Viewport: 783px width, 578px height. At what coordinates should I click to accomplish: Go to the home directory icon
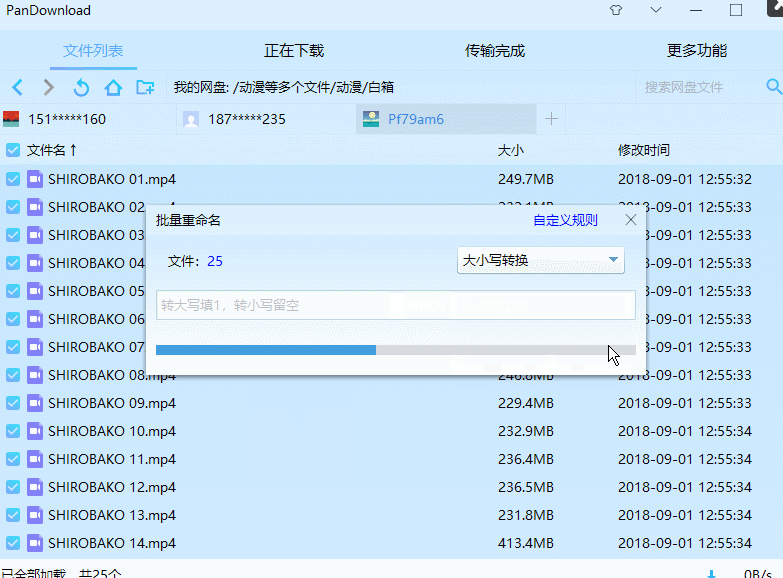click(113, 87)
